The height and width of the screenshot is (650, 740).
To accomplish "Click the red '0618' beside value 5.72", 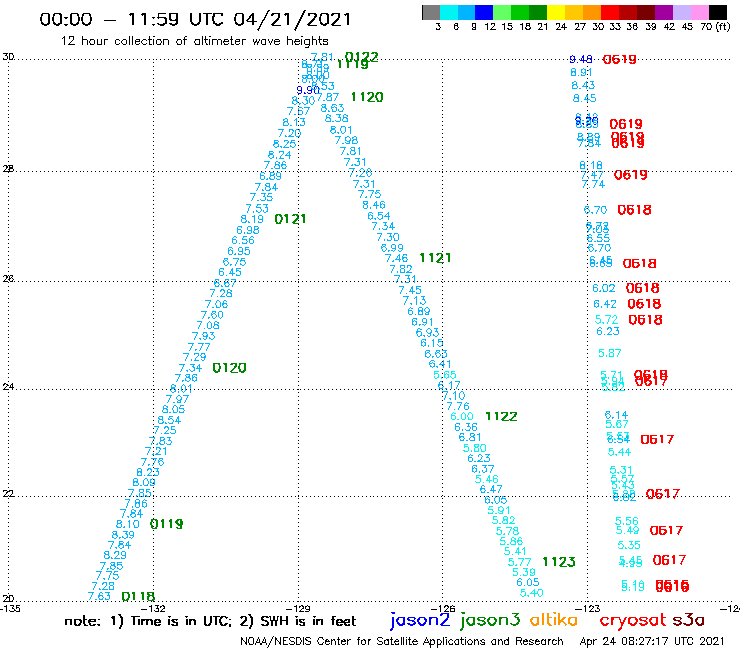I will [x=646, y=320].
